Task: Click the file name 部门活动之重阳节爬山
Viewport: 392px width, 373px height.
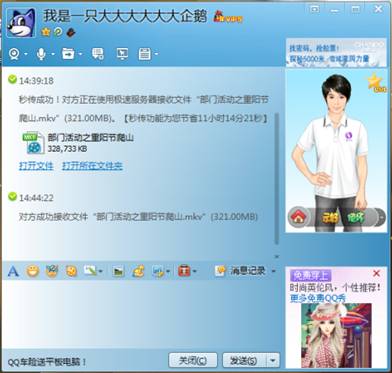Action: (91, 138)
